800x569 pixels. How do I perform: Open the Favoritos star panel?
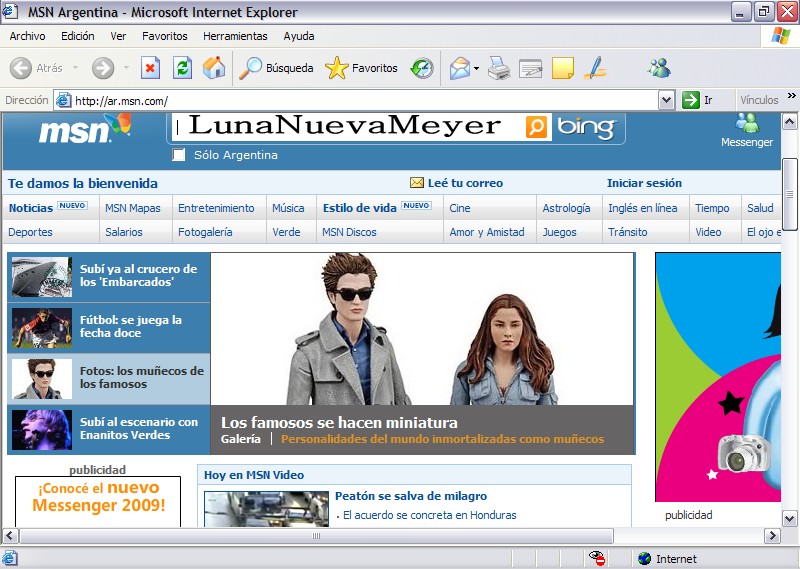click(362, 68)
